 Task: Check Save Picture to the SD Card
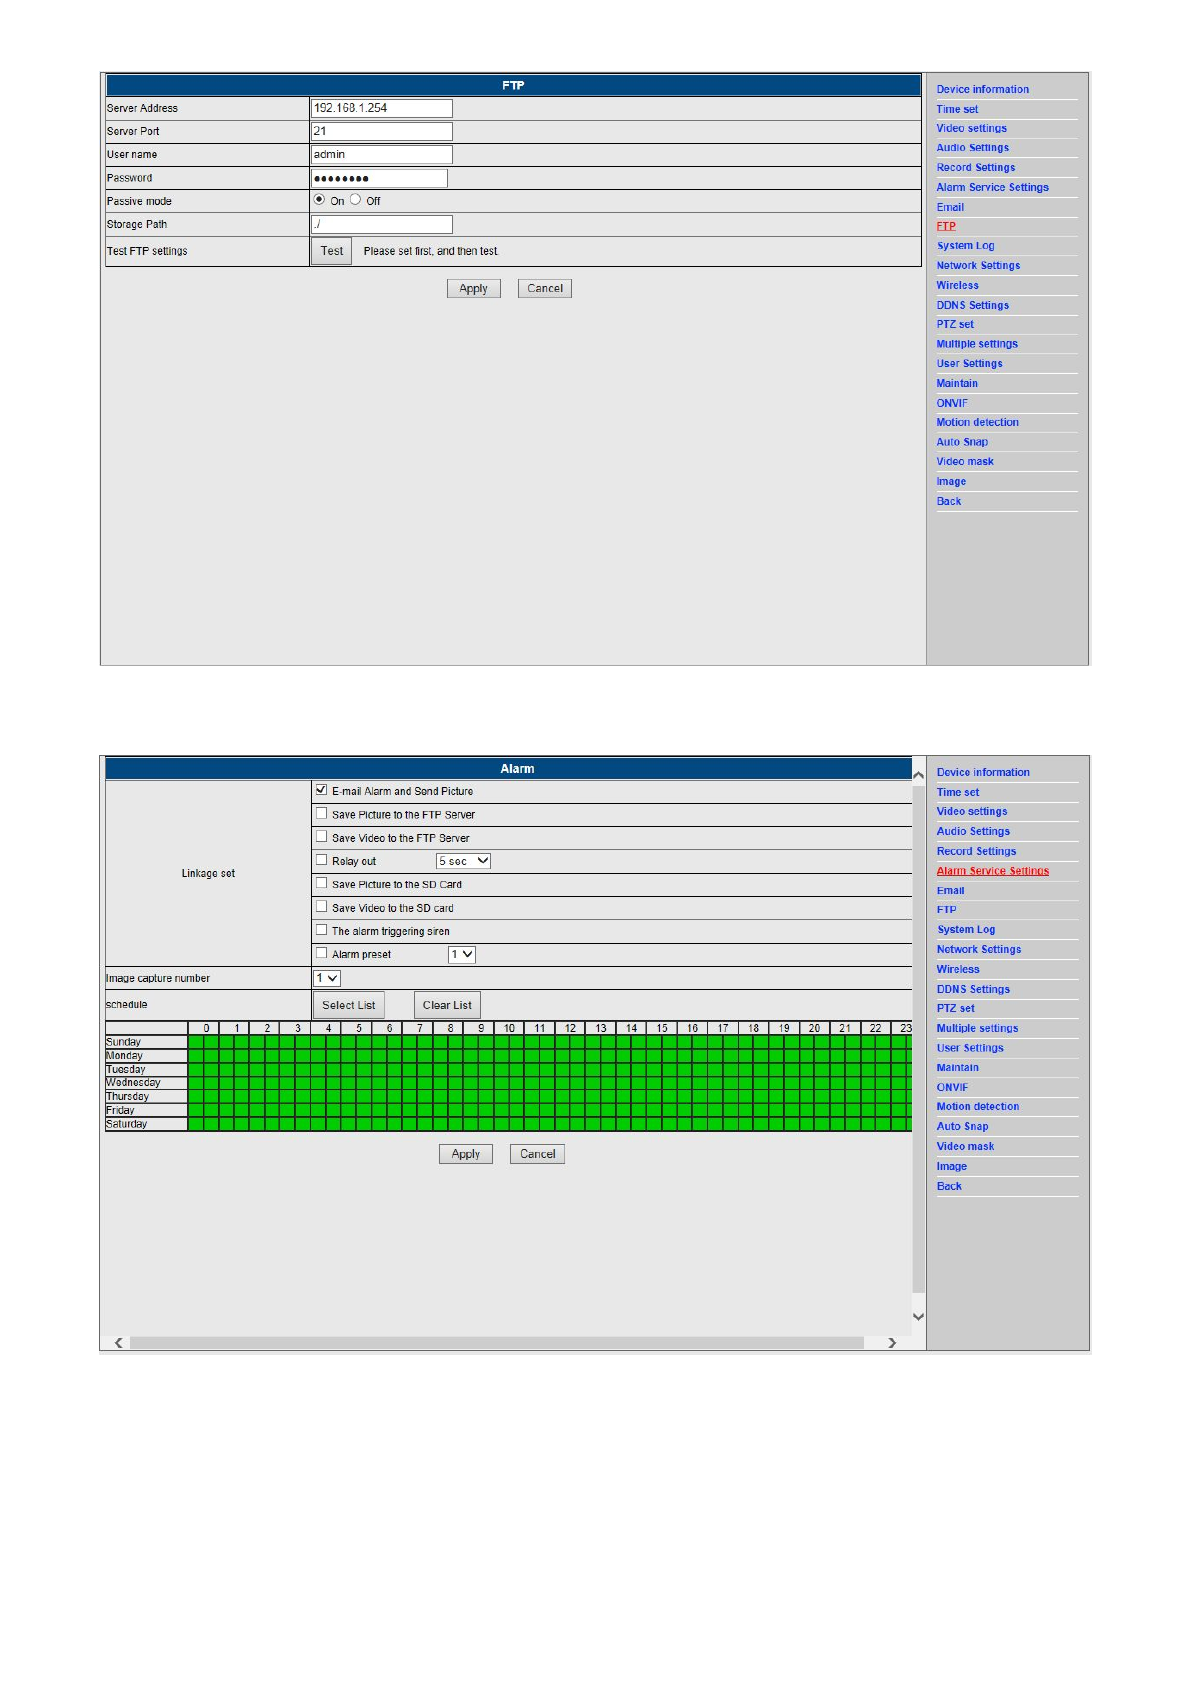click(x=322, y=883)
